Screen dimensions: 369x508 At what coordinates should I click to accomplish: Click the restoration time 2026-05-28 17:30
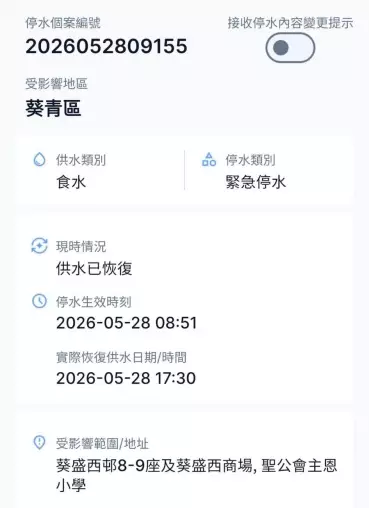tap(126, 378)
